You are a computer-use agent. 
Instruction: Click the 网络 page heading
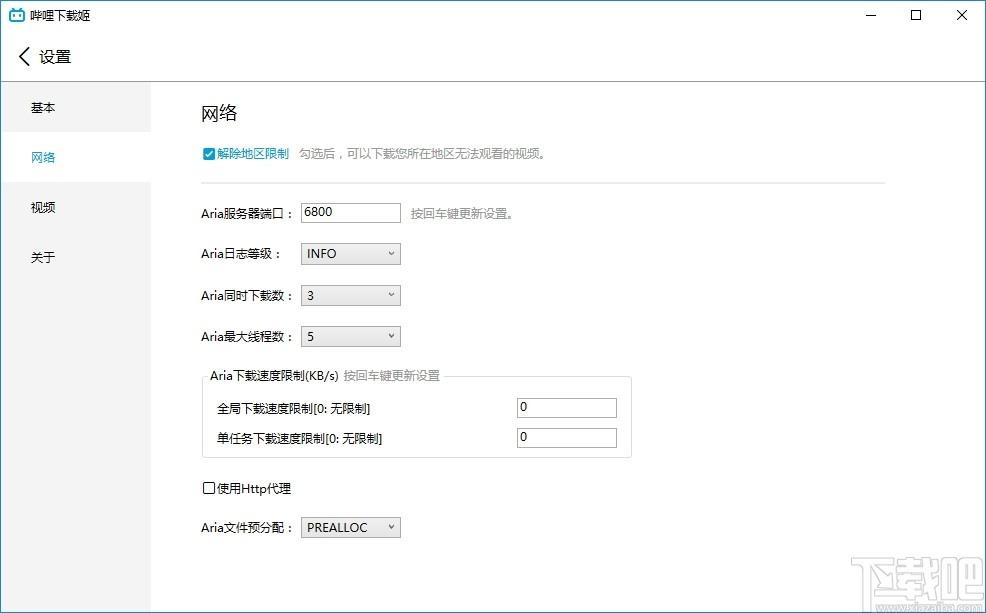pos(219,114)
